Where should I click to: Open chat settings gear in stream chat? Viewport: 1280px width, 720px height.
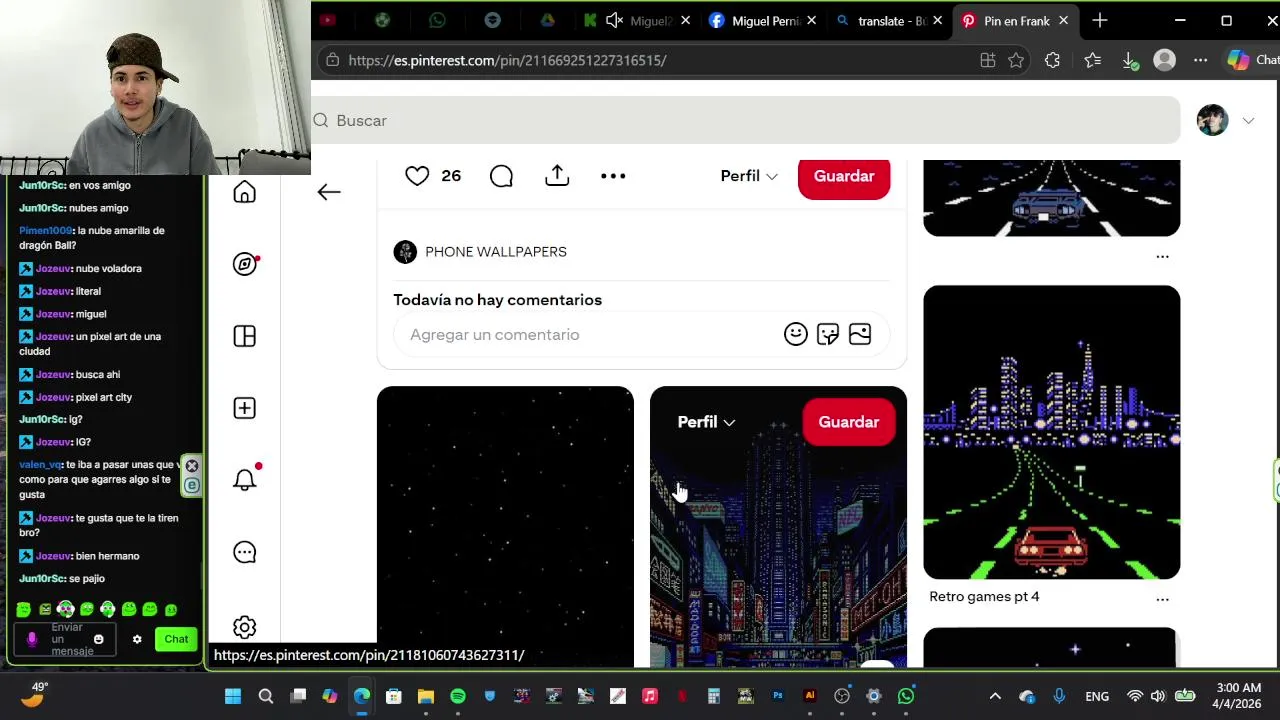point(137,639)
